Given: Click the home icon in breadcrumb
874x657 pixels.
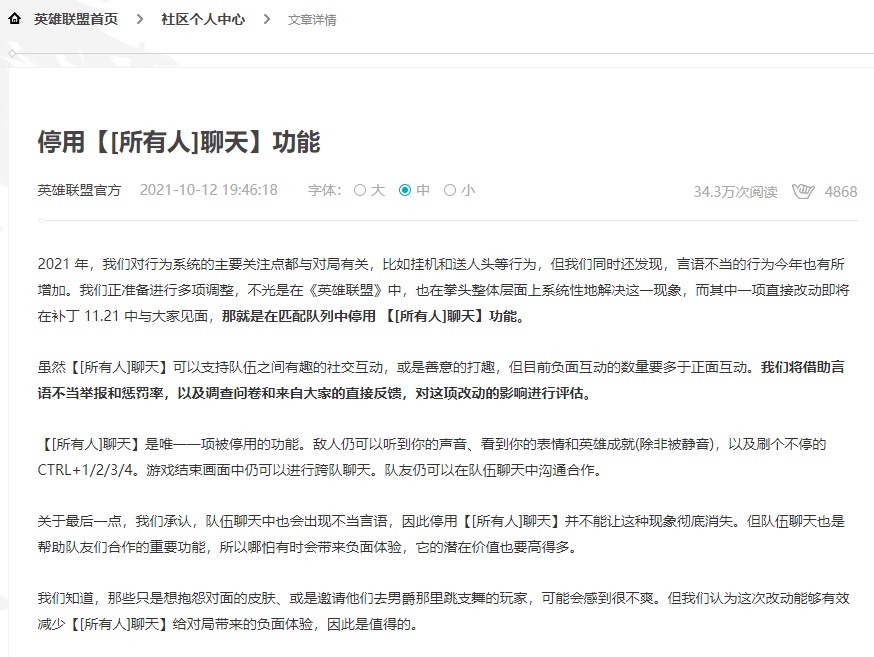Looking at the screenshot, I should (x=14, y=19).
